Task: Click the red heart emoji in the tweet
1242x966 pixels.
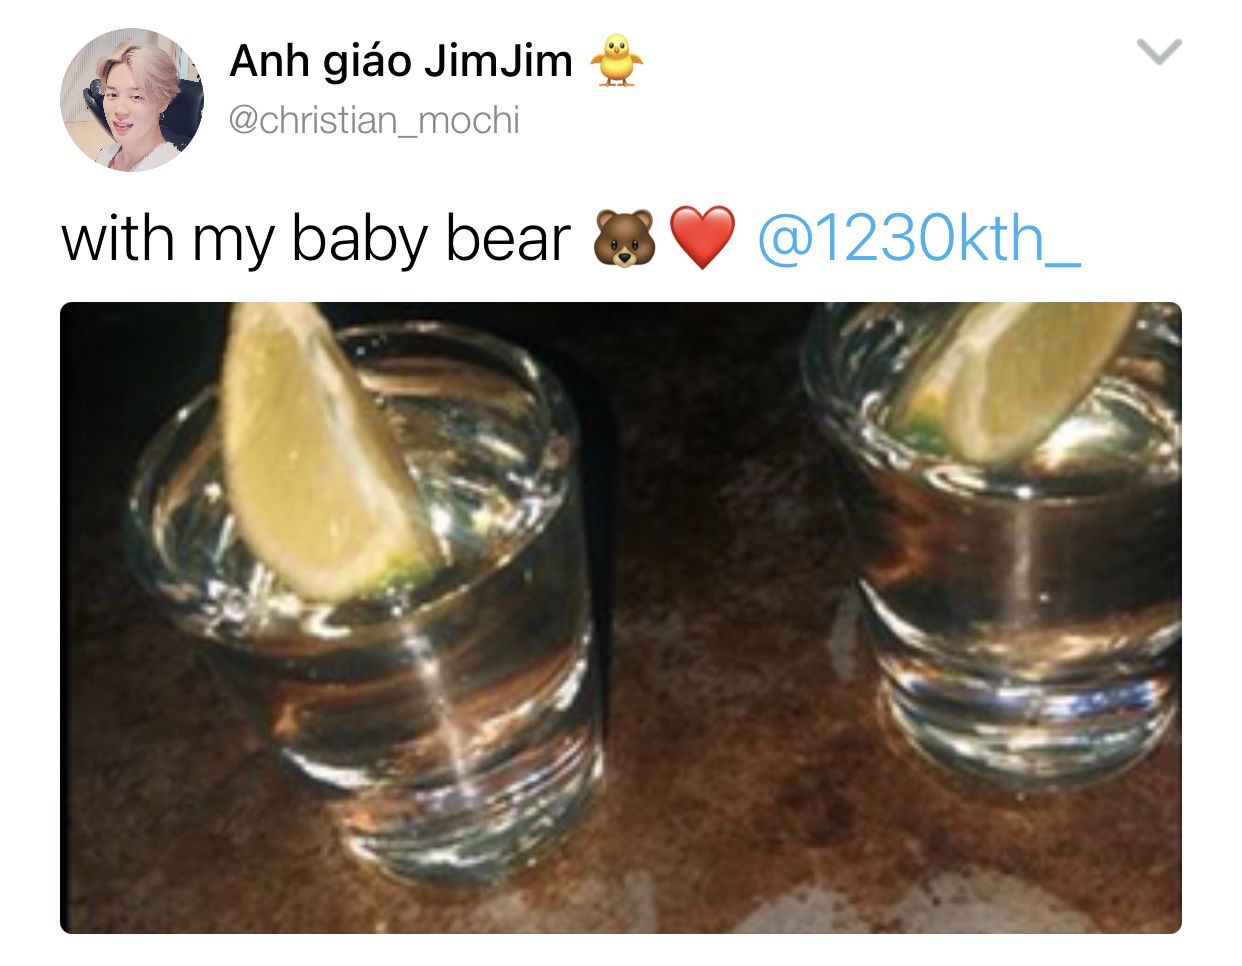Action: 702,238
